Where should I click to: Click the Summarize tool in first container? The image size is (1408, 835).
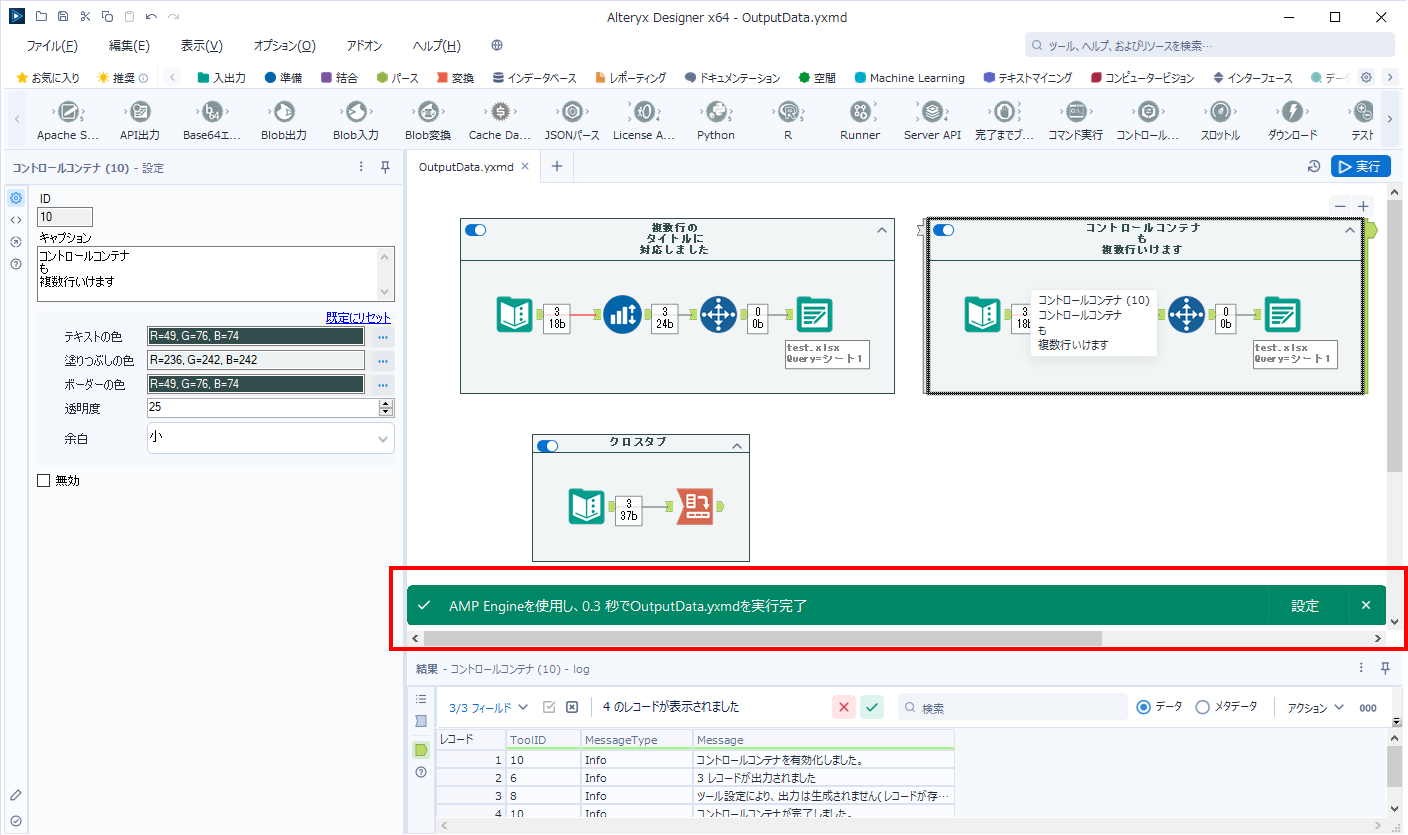point(622,315)
